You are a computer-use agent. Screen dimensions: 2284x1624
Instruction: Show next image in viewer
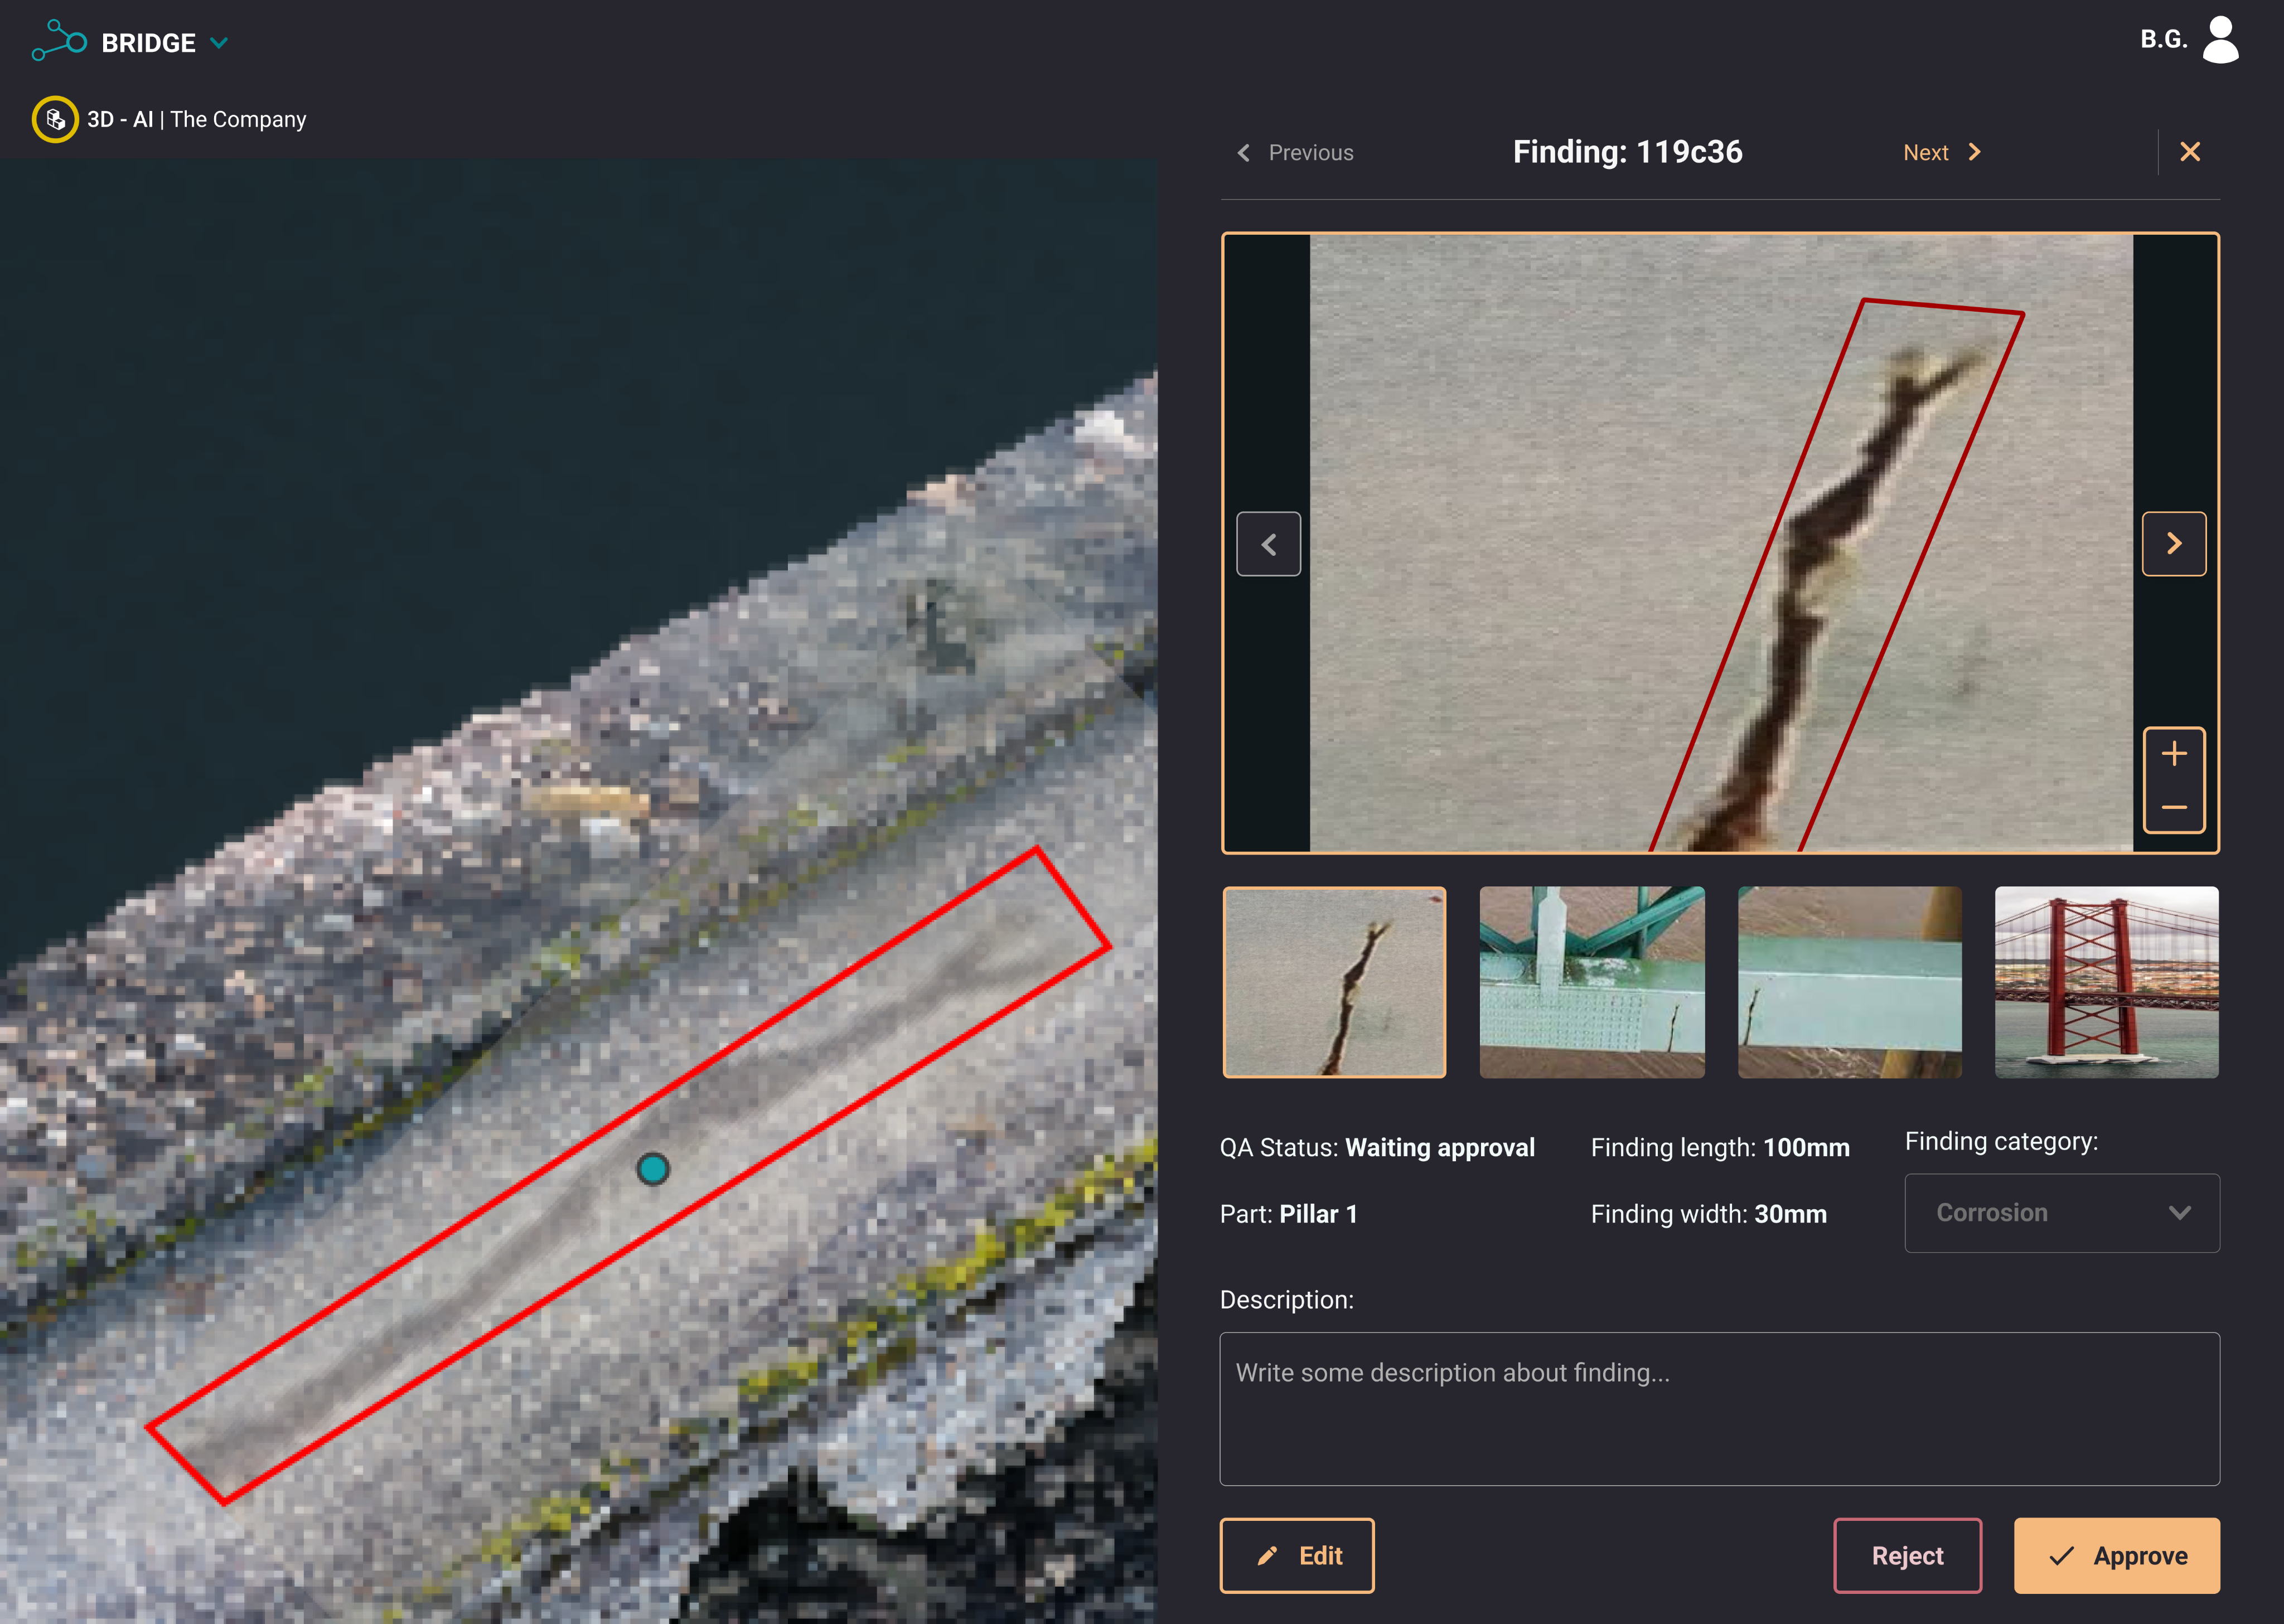click(2173, 544)
